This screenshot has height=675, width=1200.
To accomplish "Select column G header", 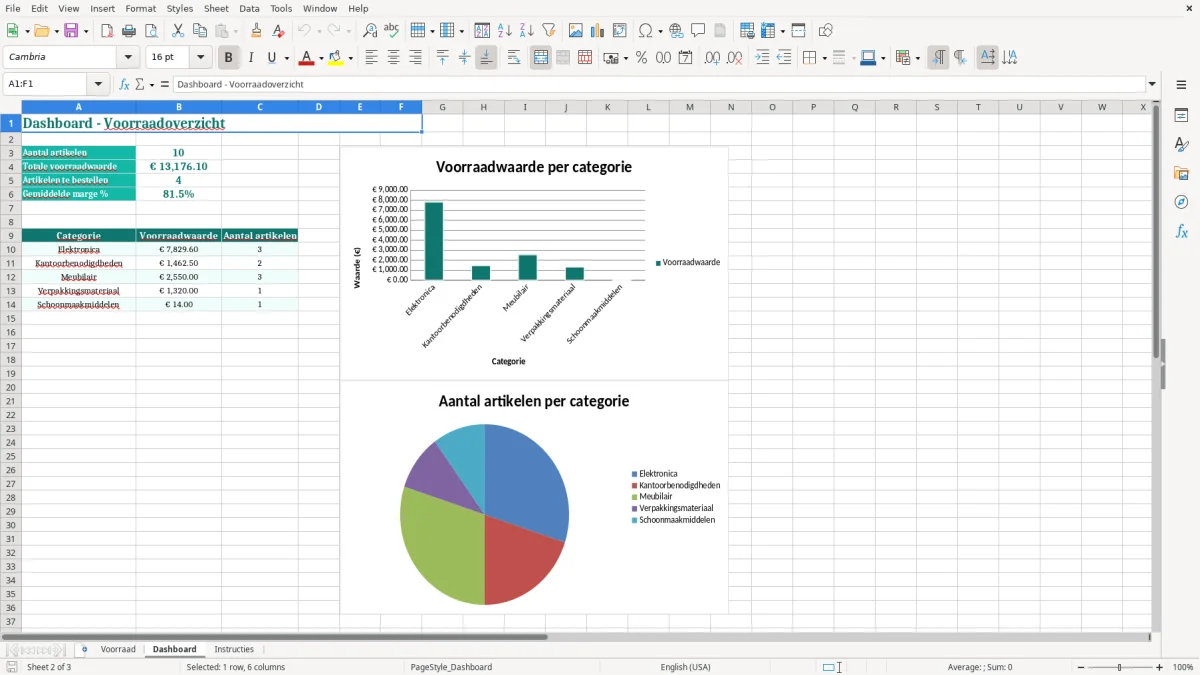I will [x=442, y=107].
